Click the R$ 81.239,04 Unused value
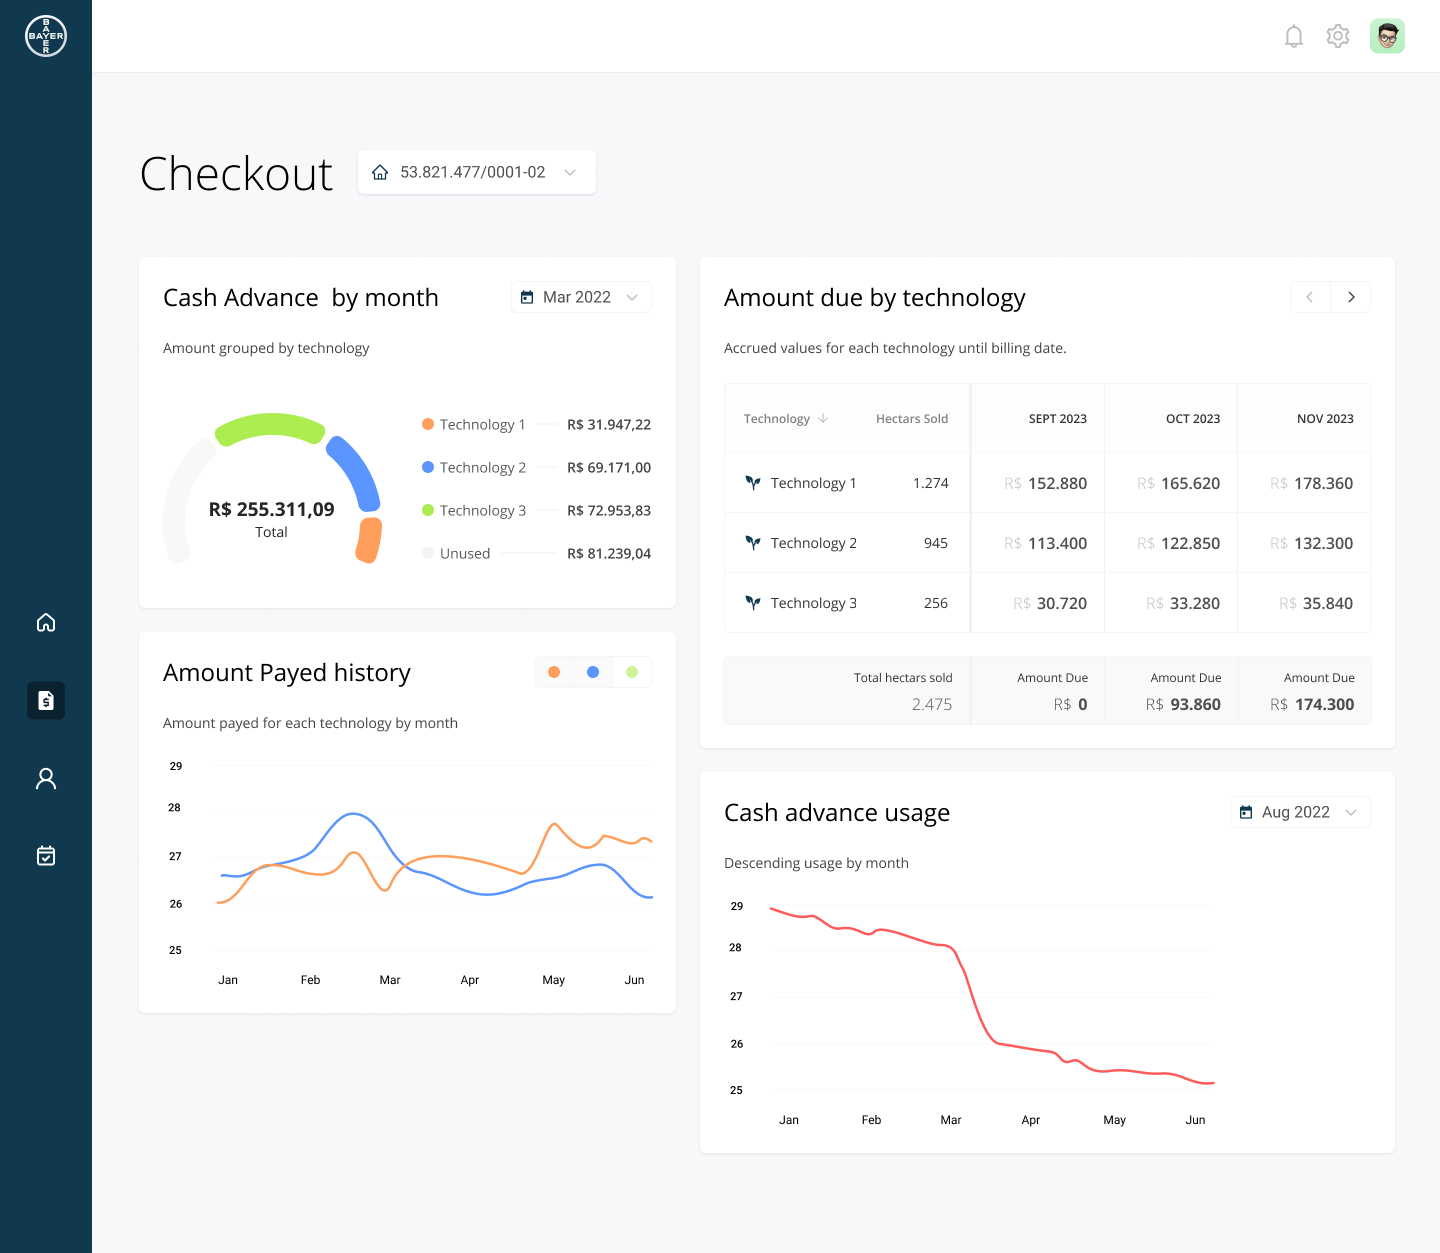1440x1253 pixels. coord(609,553)
